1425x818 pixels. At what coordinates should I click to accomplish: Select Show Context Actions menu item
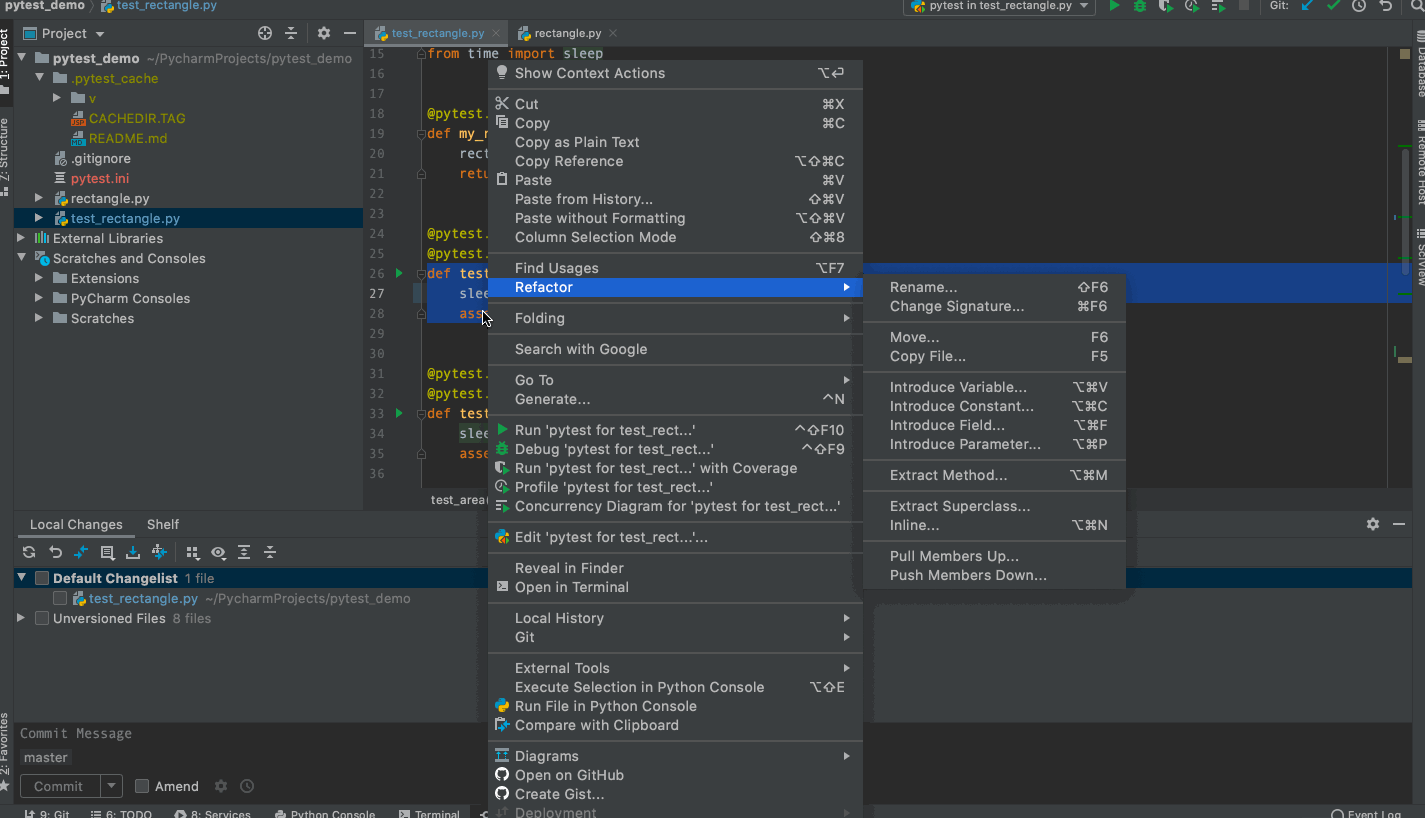pyautogui.click(x=675, y=73)
